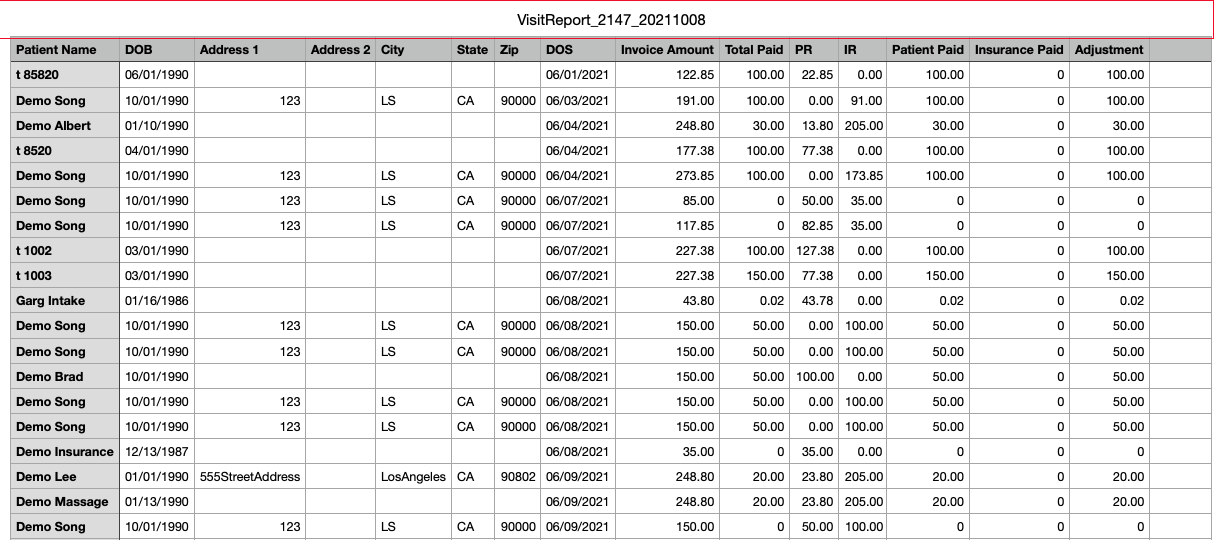The width and height of the screenshot is (1214, 540).
Task: Select Demo Insurance invoice amount 35.00
Action: [668, 451]
